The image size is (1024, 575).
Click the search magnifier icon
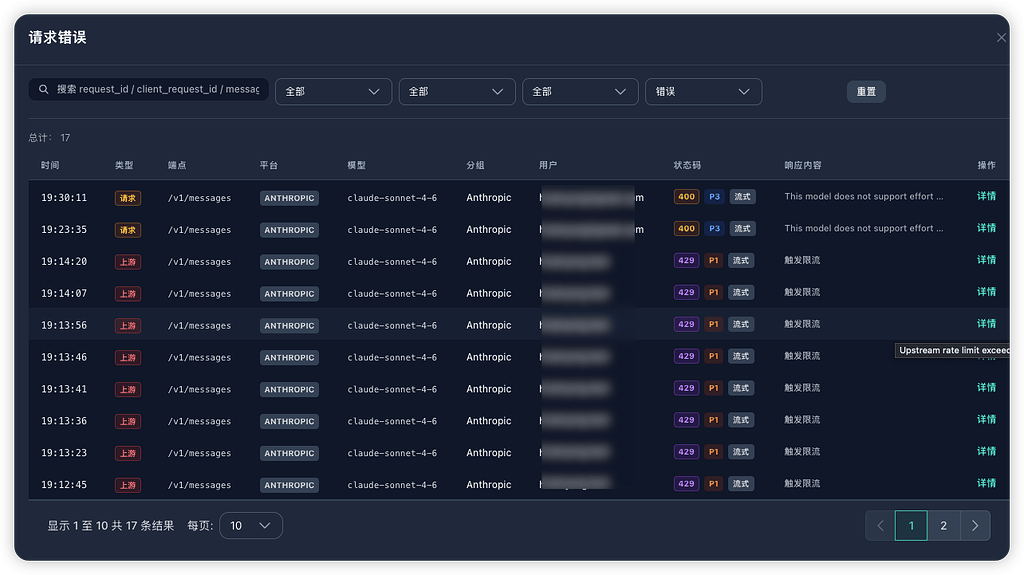click(x=44, y=90)
